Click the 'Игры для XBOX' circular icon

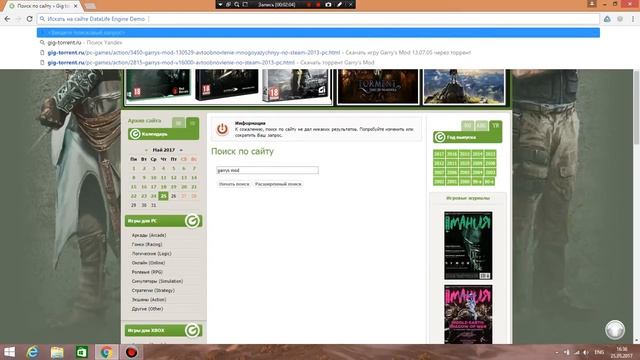click(x=192, y=330)
